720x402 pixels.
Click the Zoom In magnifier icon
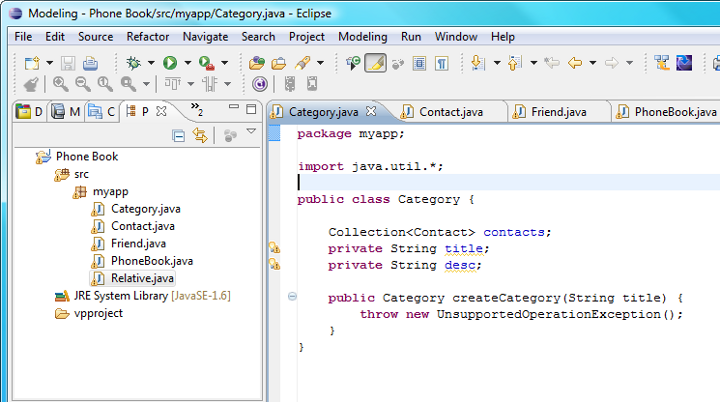pyautogui.click(x=60, y=84)
